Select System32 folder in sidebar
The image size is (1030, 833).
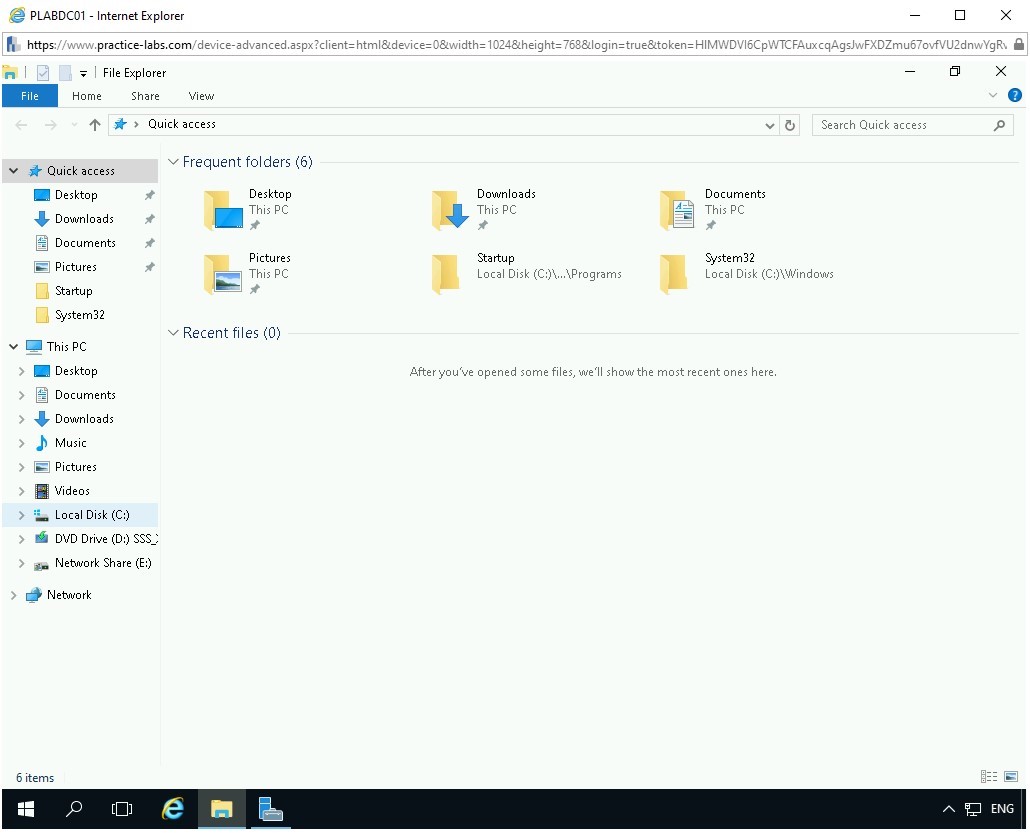(x=79, y=315)
